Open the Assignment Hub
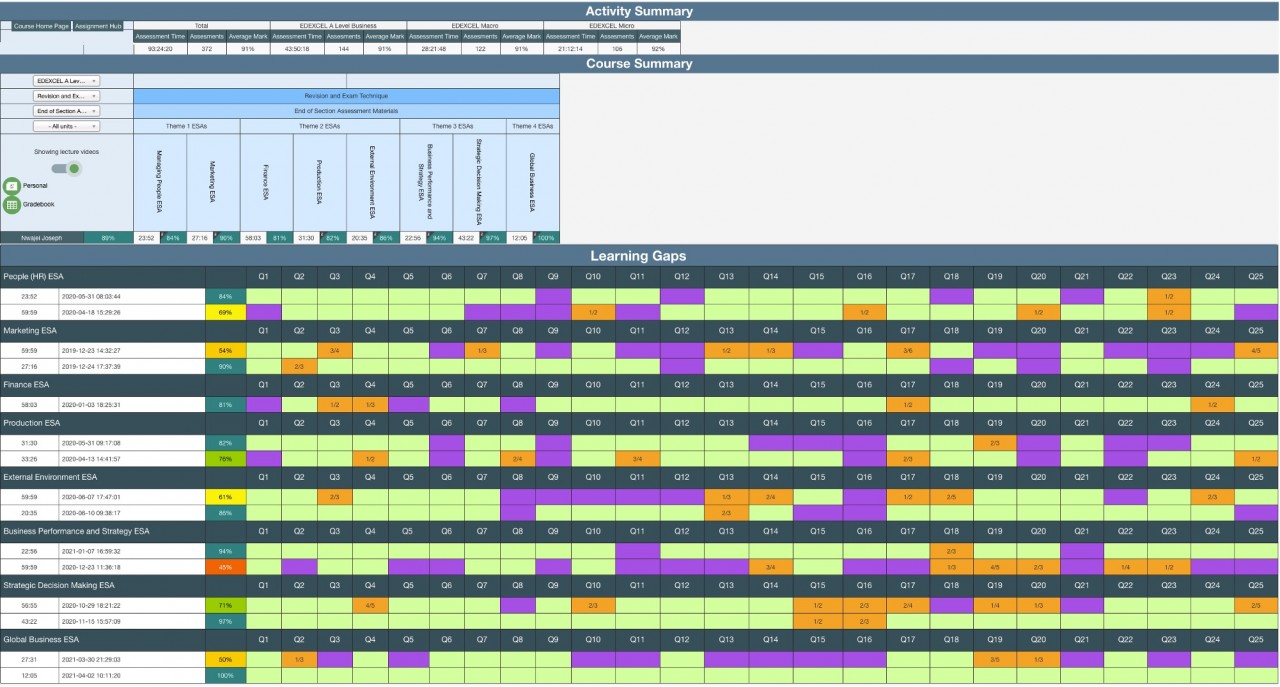The height and width of the screenshot is (687, 1280). tap(103, 26)
